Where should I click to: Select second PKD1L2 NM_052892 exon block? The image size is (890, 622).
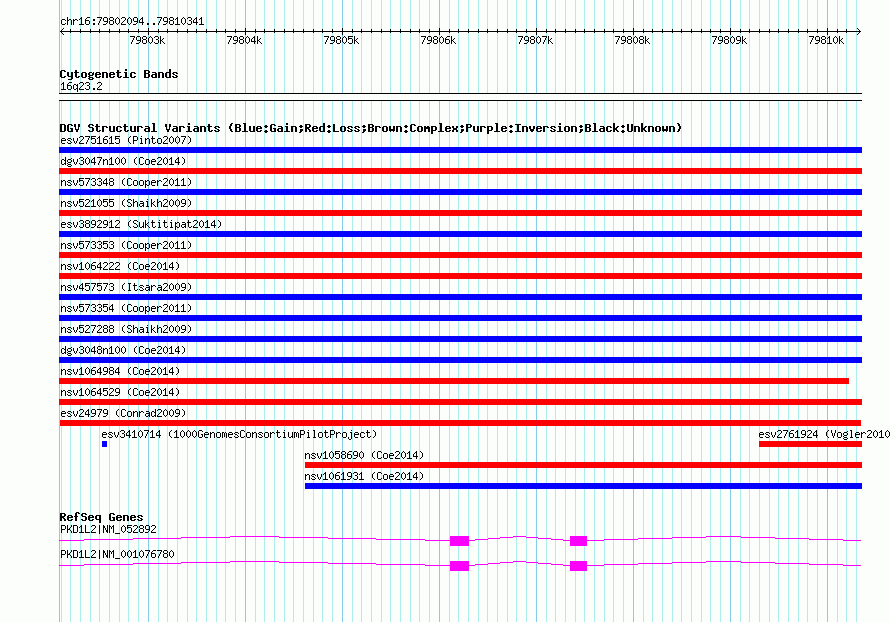pyautogui.click(x=578, y=541)
